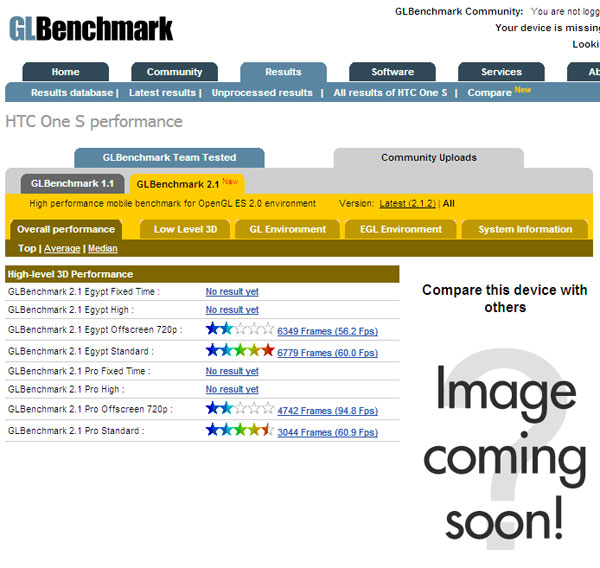Open the Community navigation tab
This screenshot has width=600, height=568.
(174, 72)
